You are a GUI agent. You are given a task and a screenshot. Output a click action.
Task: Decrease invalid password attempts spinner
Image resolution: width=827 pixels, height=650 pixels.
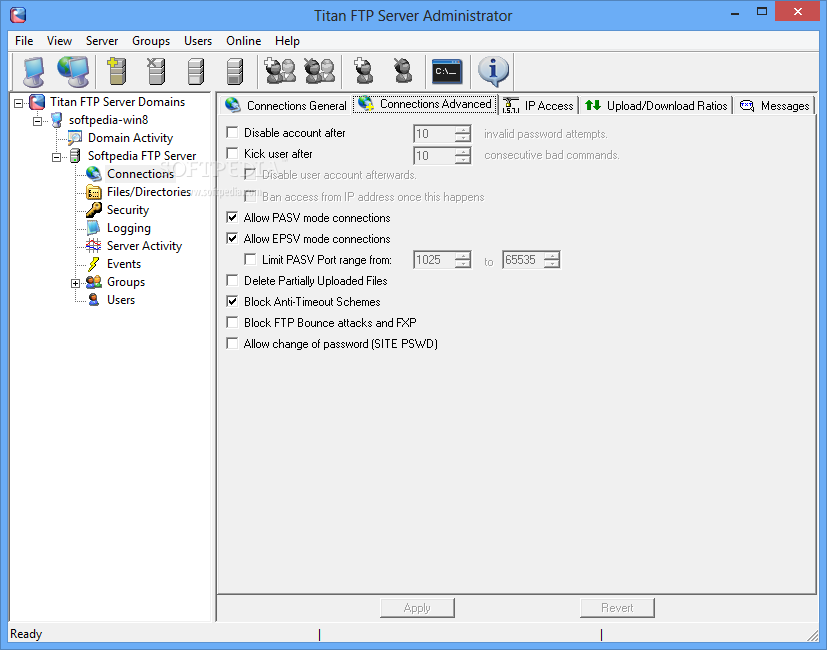(463, 138)
